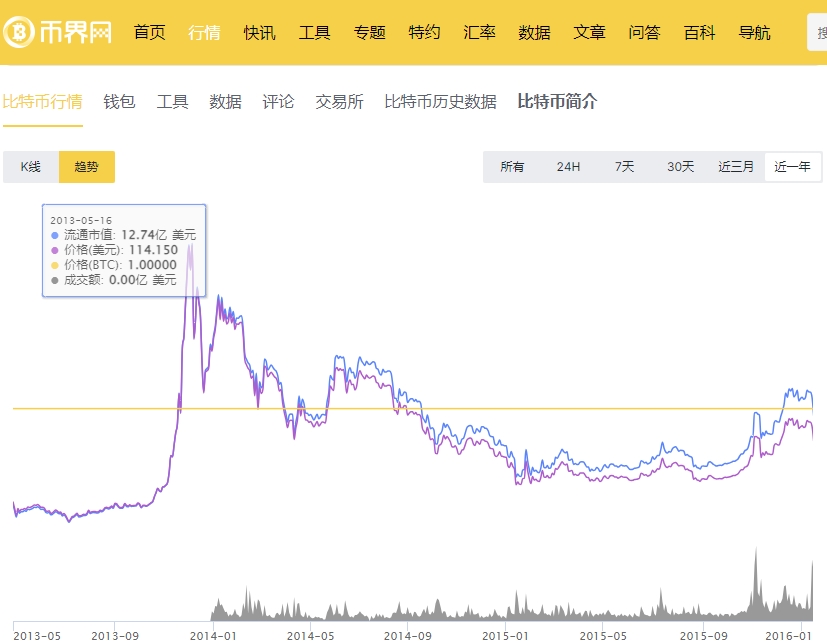Select the 趋势 trend chart mode
This screenshot has height=643, width=827.
[87, 167]
